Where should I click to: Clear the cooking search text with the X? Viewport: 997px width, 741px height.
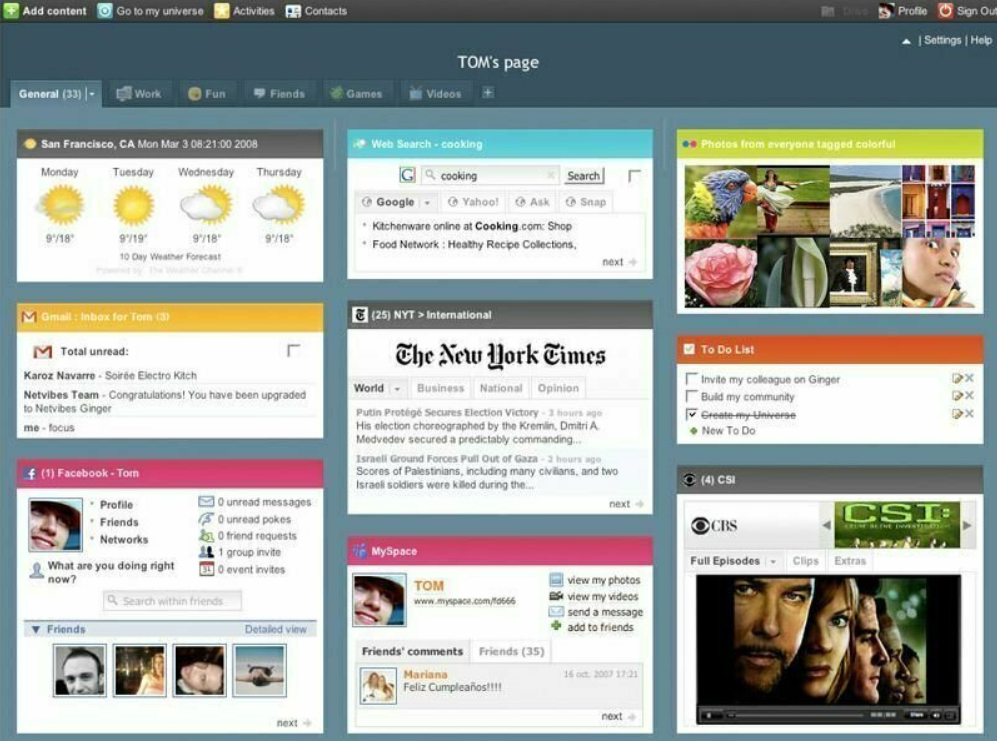pos(551,175)
